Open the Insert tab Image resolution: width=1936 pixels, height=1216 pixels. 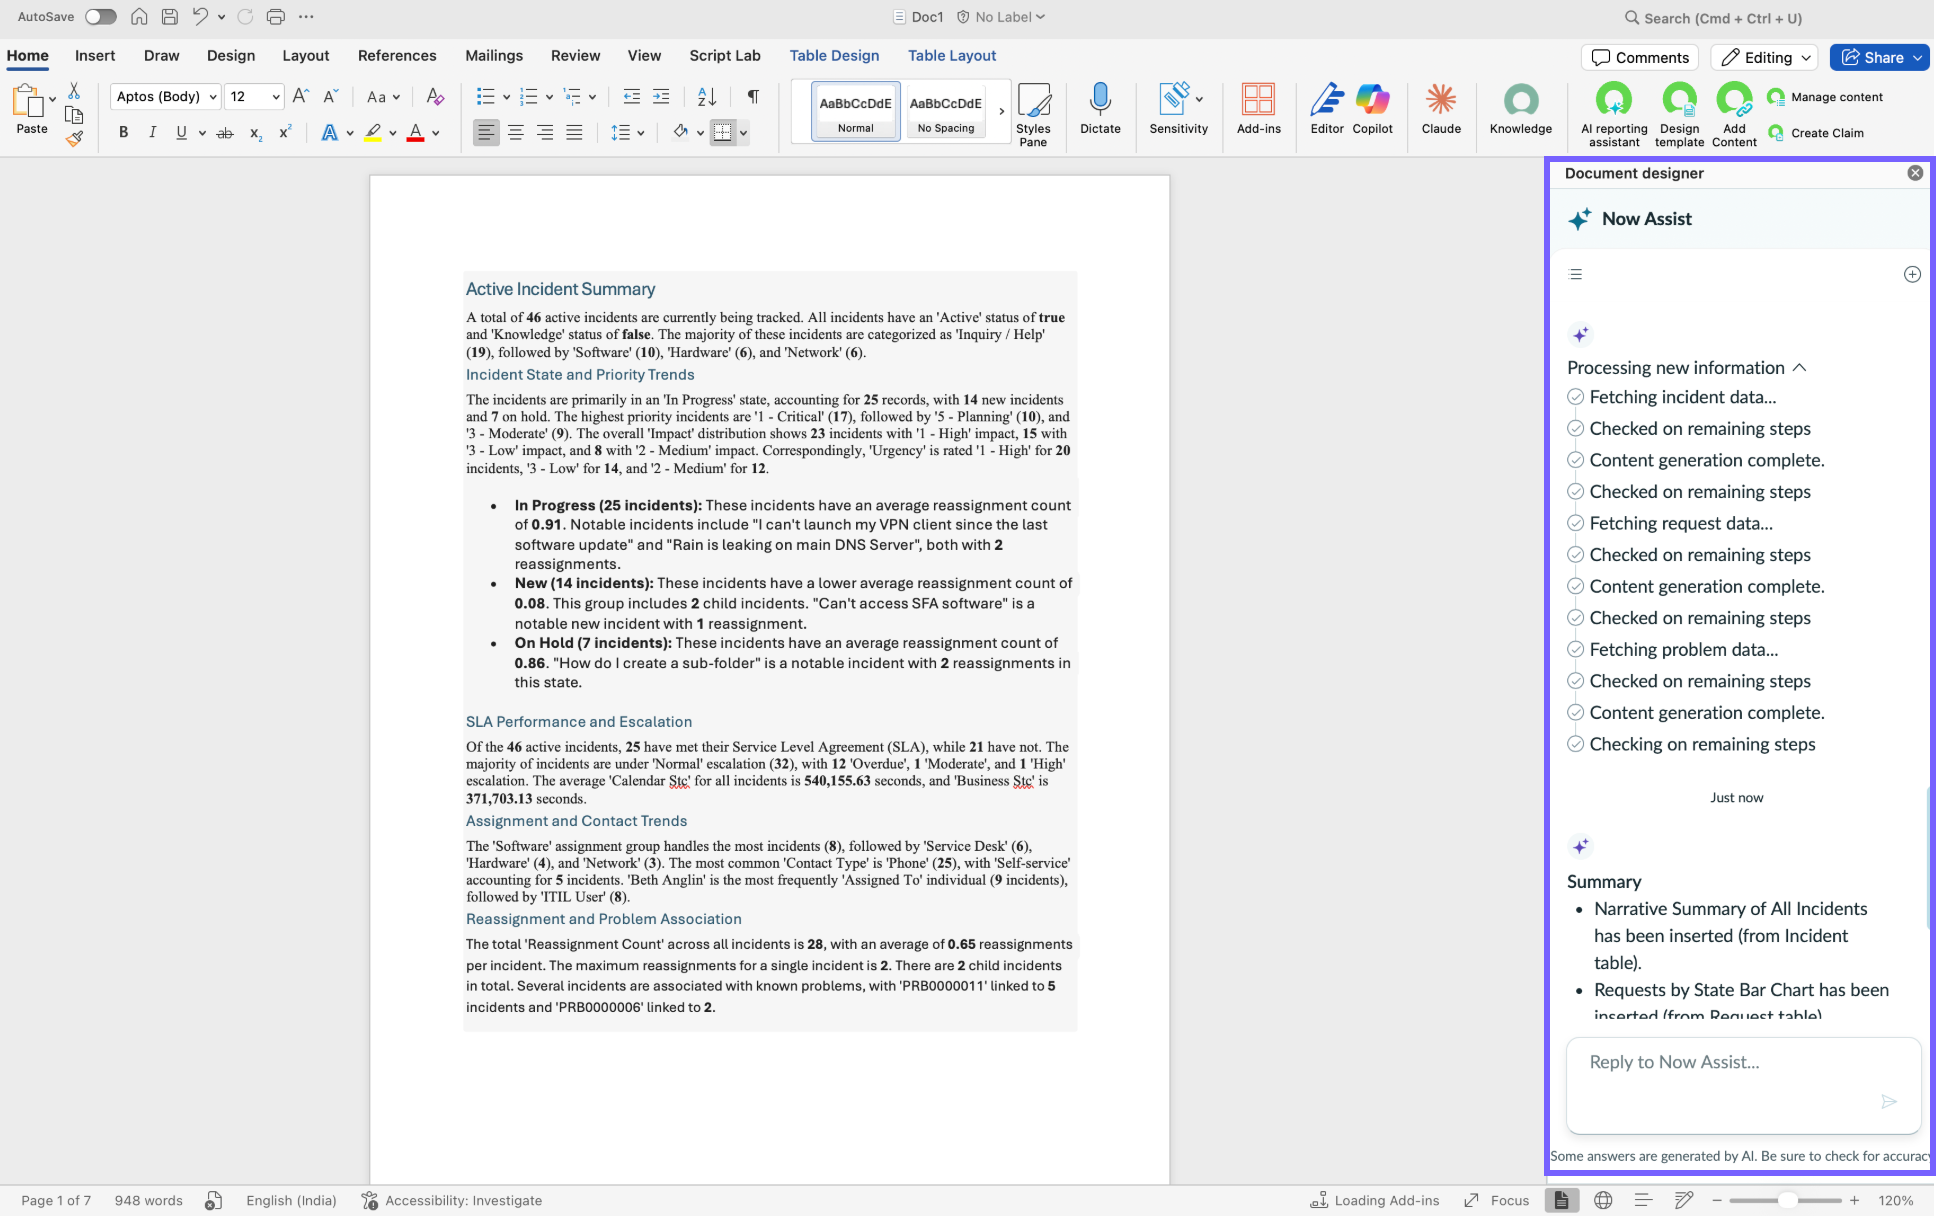click(95, 56)
